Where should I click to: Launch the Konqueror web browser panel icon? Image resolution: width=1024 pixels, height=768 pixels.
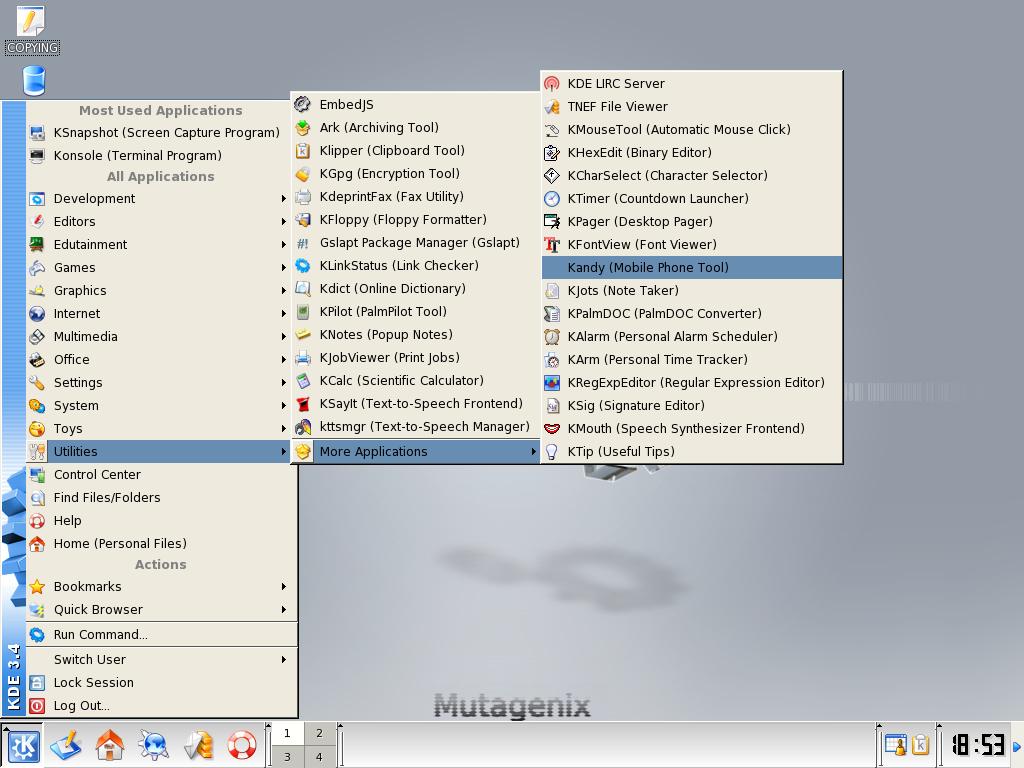(154, 745)
